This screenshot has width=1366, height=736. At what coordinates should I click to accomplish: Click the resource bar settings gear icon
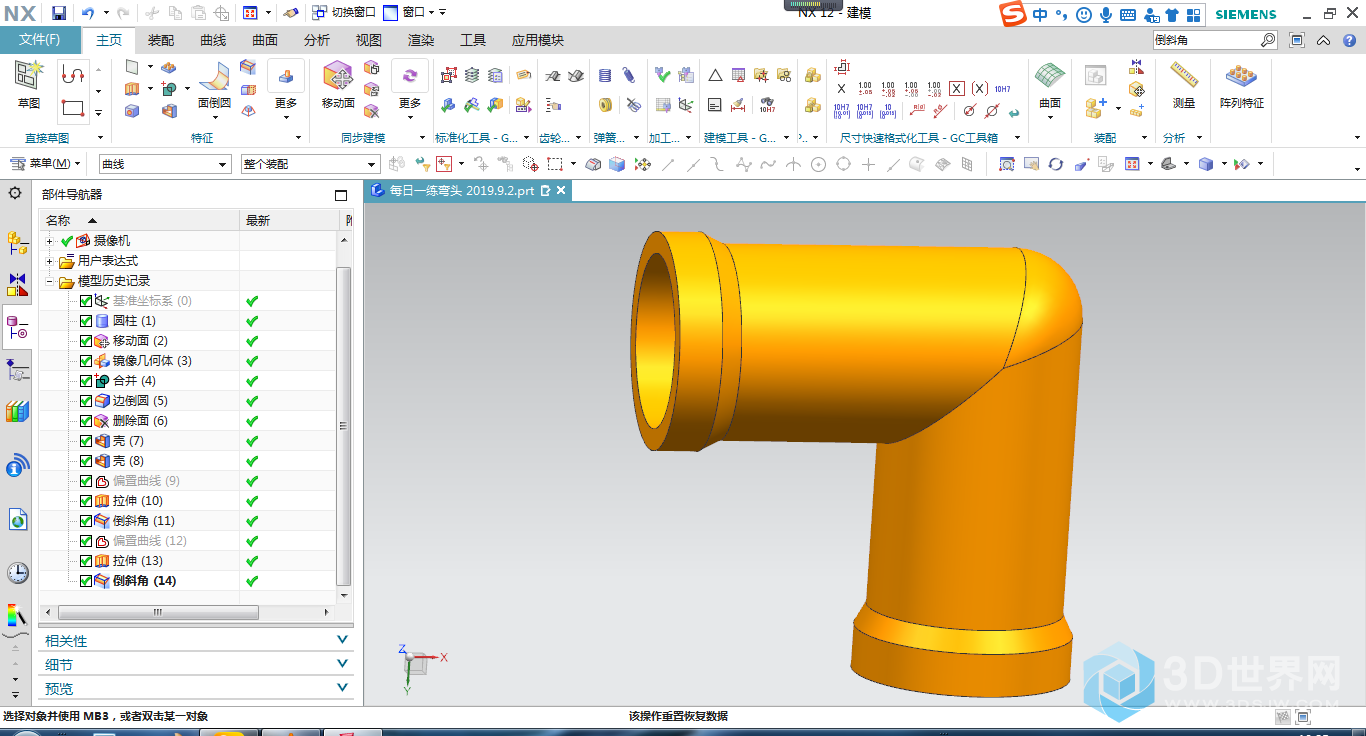coord(15,193)
